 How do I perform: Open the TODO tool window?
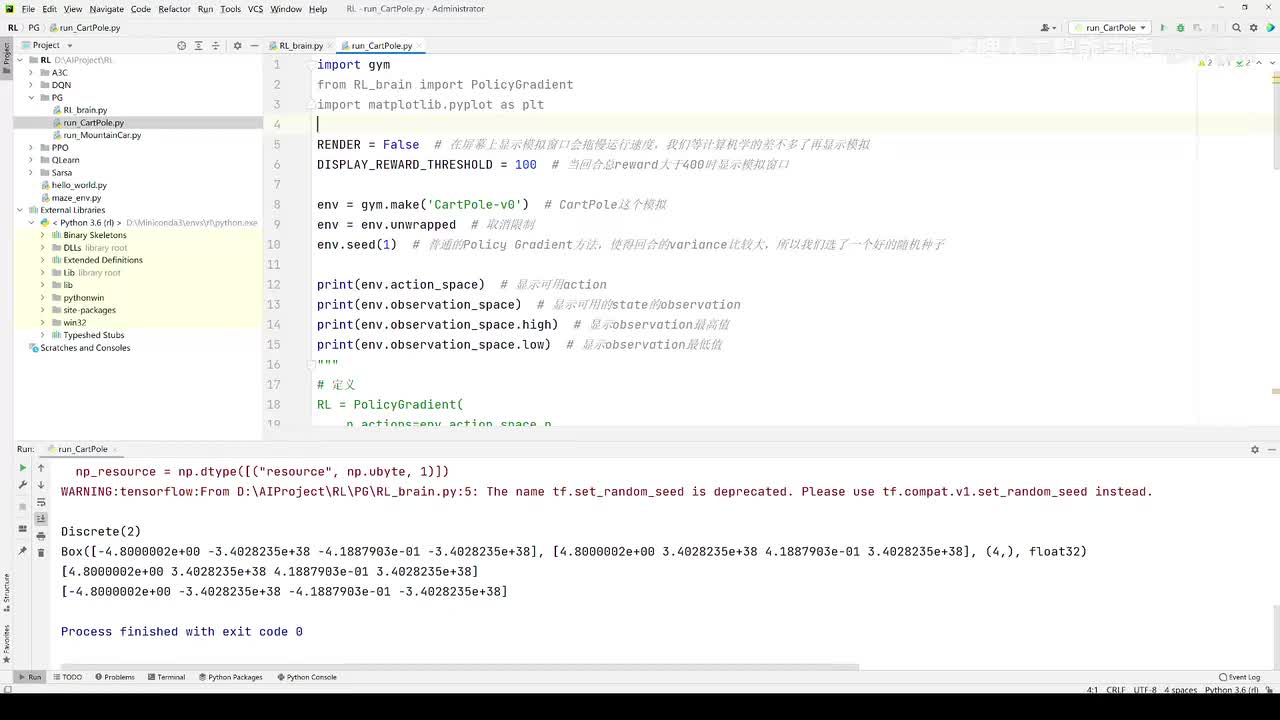pos(67,677)
